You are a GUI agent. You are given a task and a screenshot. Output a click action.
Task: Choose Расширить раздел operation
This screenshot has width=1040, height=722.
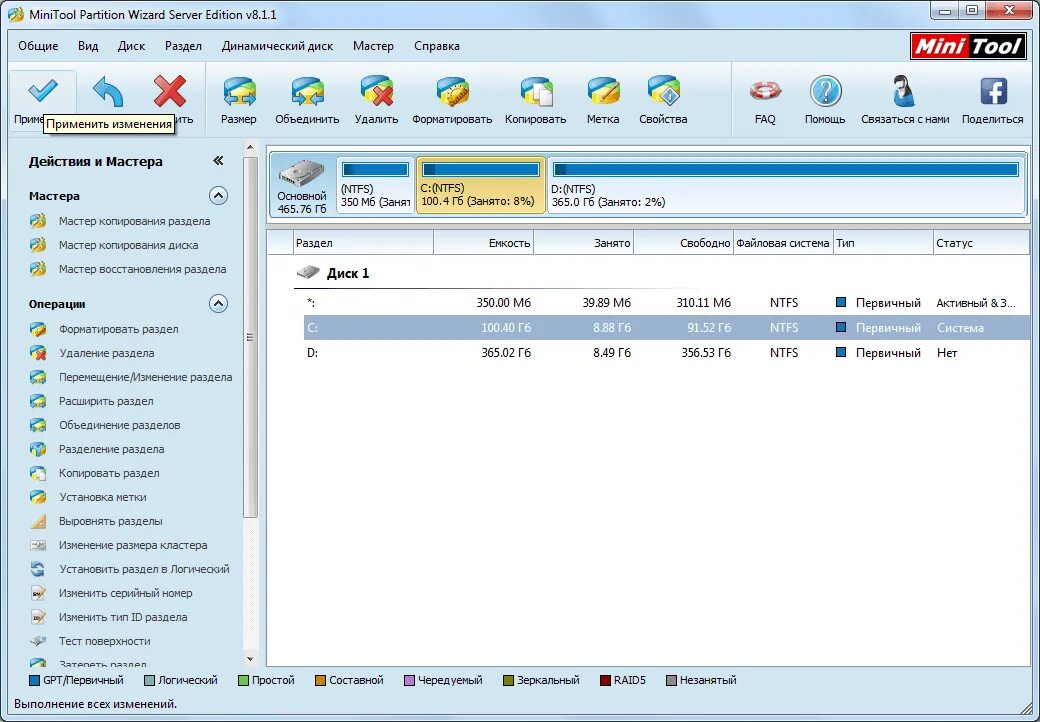[x=106, y=401]
